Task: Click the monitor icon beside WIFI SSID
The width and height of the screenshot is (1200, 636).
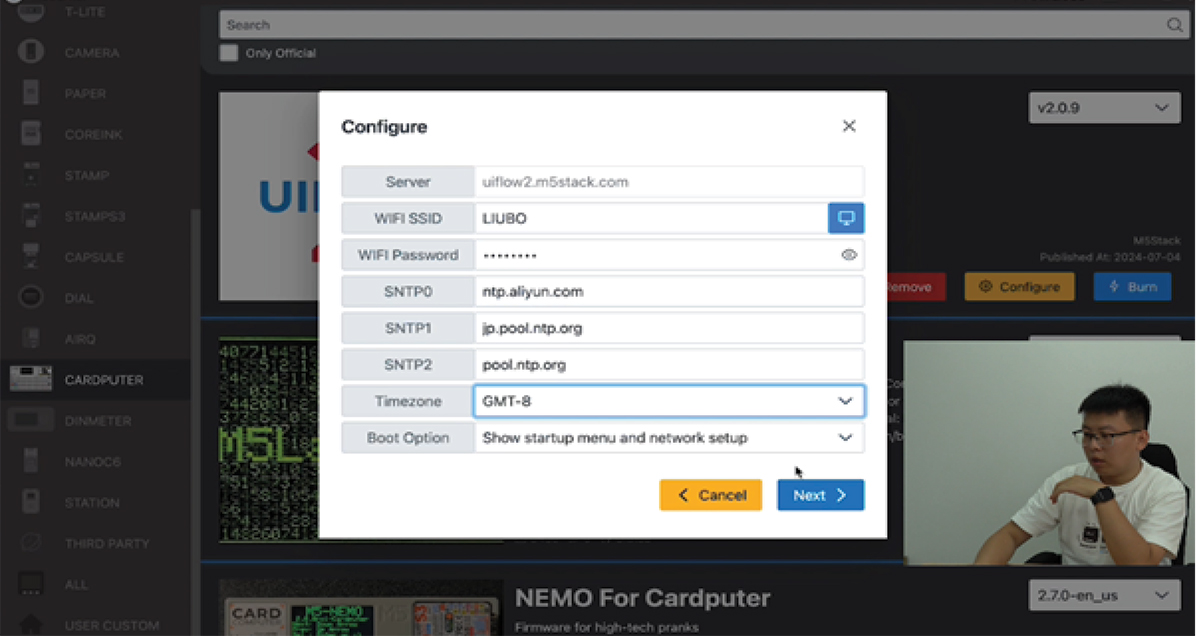Action: tap(846, 218)
